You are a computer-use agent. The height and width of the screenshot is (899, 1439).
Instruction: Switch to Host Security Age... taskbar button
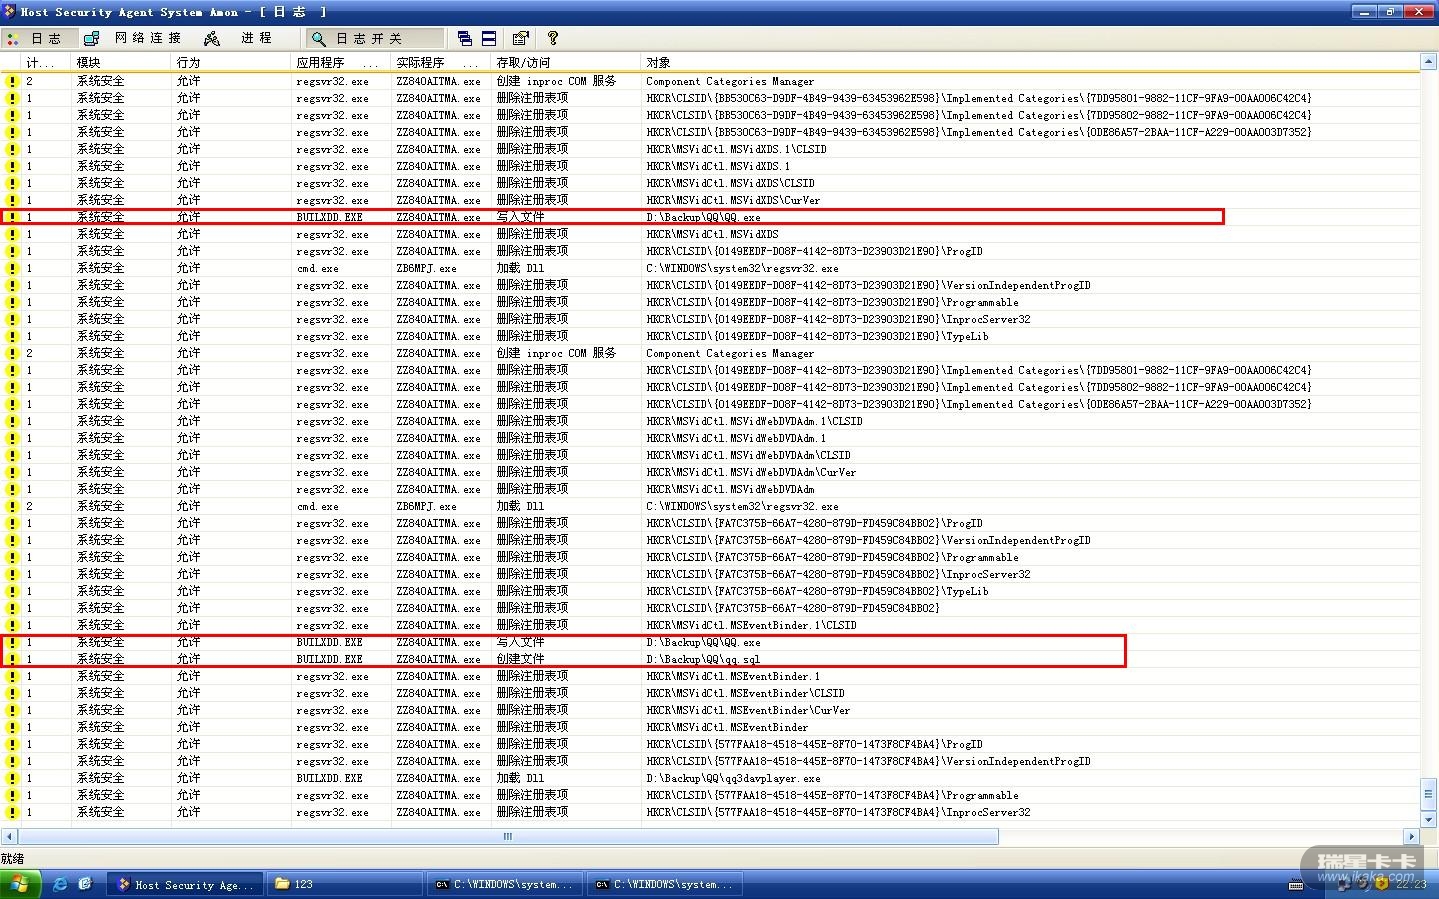[186, 884]
